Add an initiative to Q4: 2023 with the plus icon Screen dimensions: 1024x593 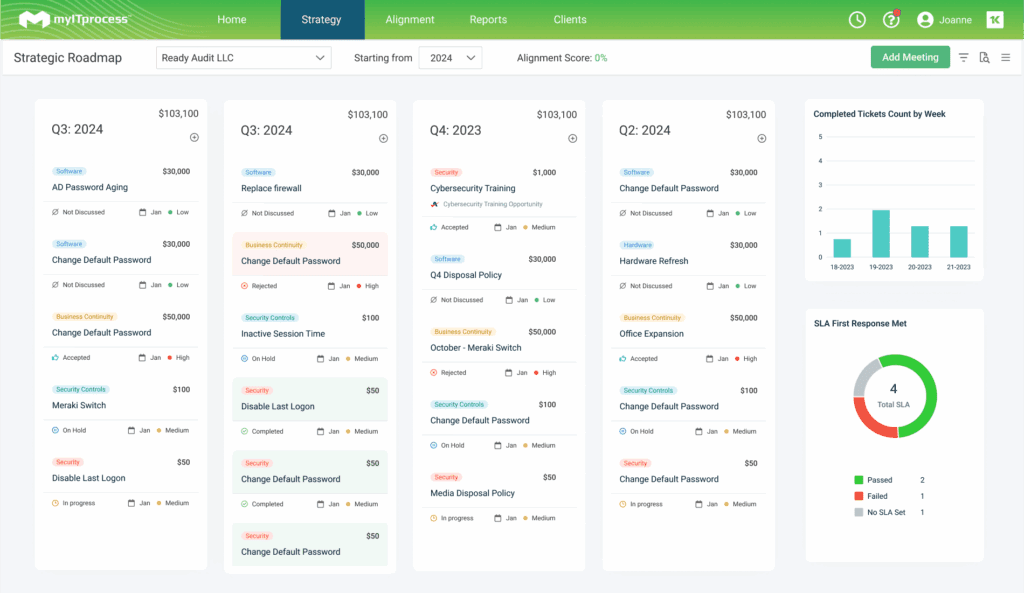[x=572, y=139]
